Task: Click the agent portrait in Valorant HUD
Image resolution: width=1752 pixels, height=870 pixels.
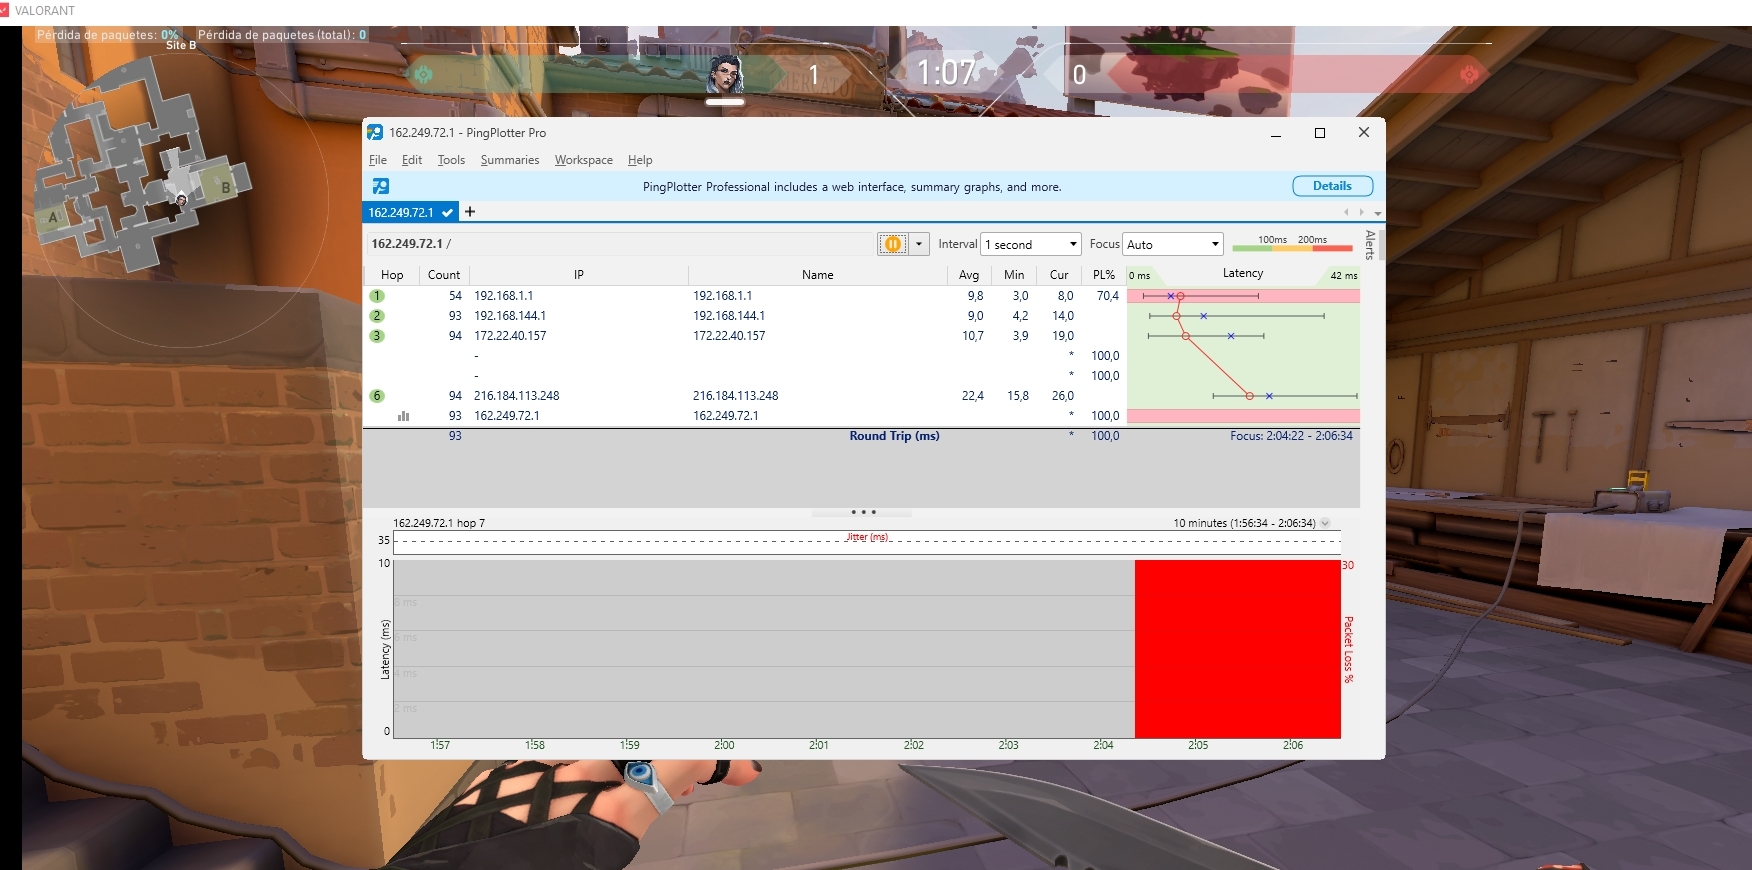Action: pyautogui.click(x=726, y=74)
